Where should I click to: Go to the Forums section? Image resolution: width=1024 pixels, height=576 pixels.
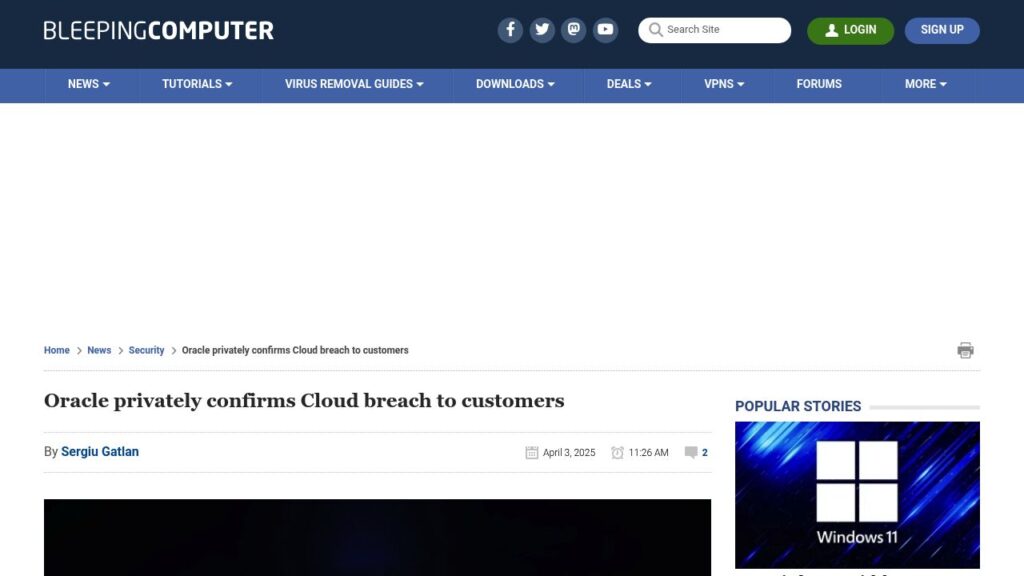(x=819, y=84)
